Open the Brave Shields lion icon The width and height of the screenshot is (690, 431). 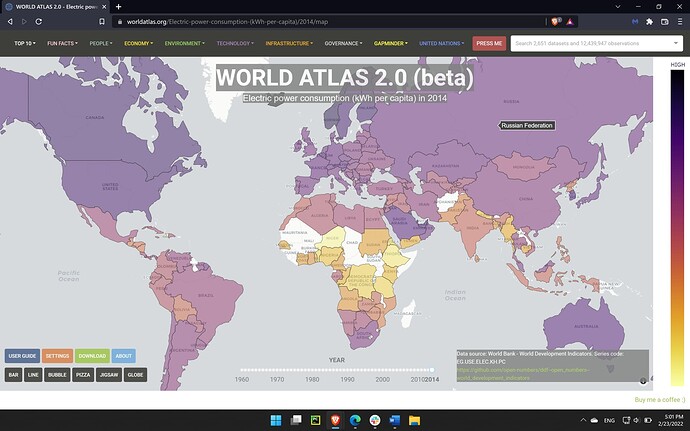[x=555, y=22]
